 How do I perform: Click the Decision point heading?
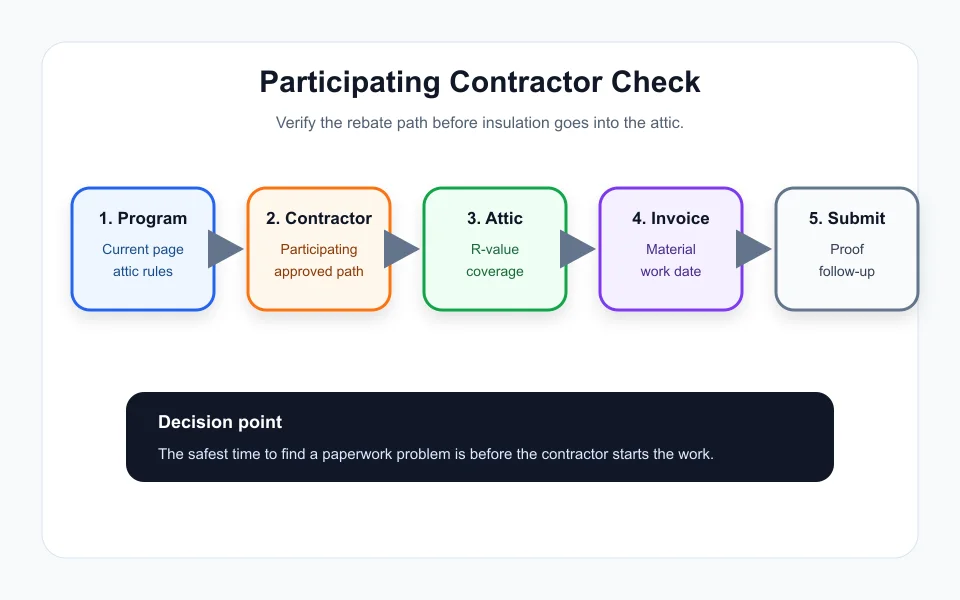tap(220, 422)
